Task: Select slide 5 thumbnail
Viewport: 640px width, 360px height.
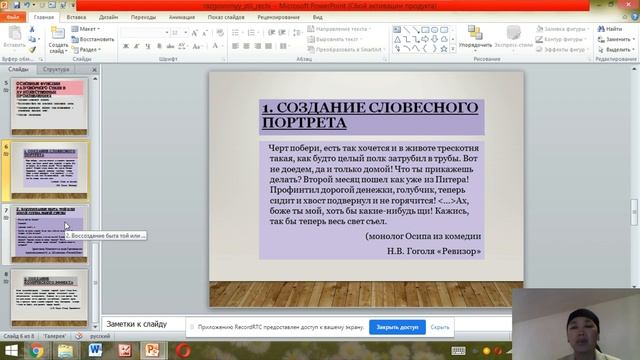Action: click(x=49, y=107)
